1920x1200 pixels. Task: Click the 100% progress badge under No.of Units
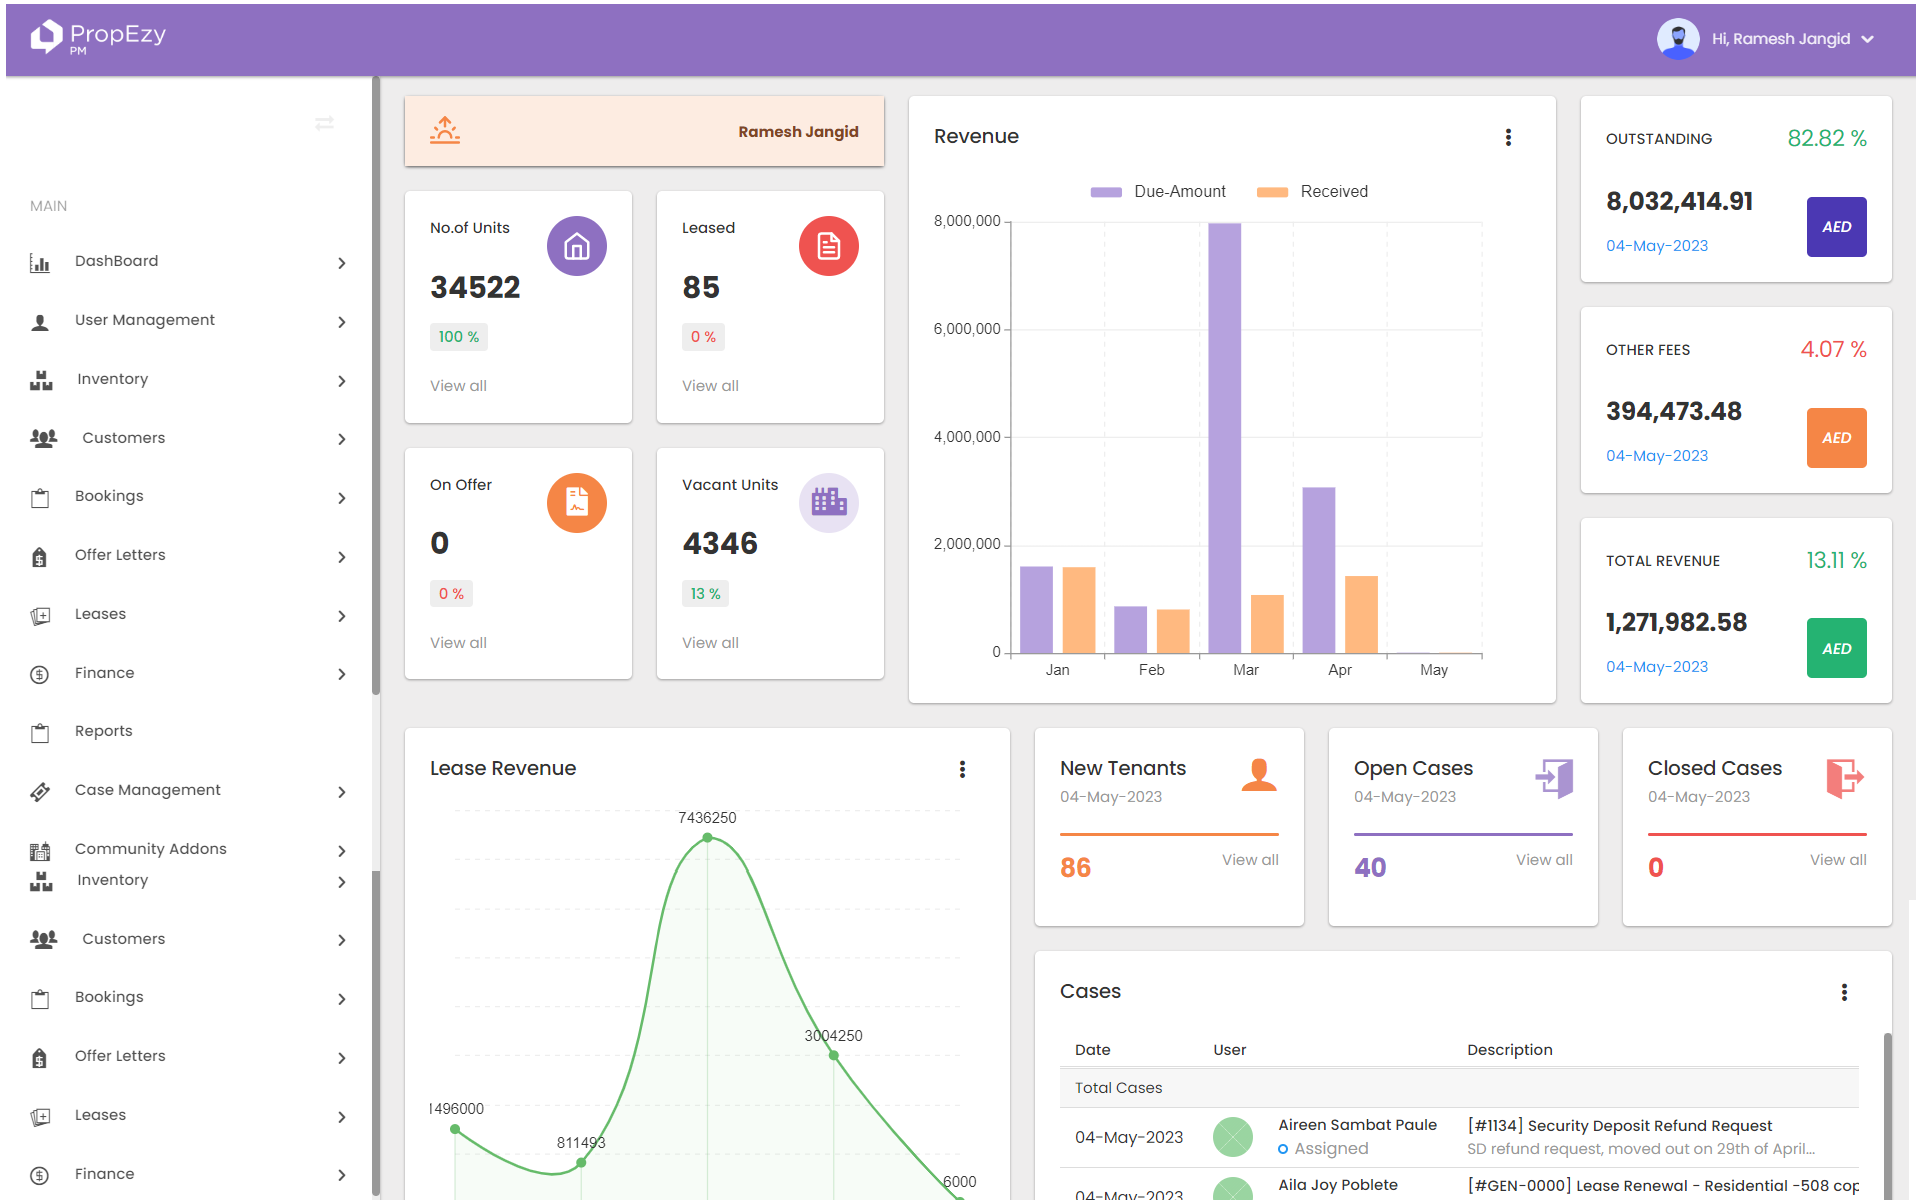pos(458,337)
